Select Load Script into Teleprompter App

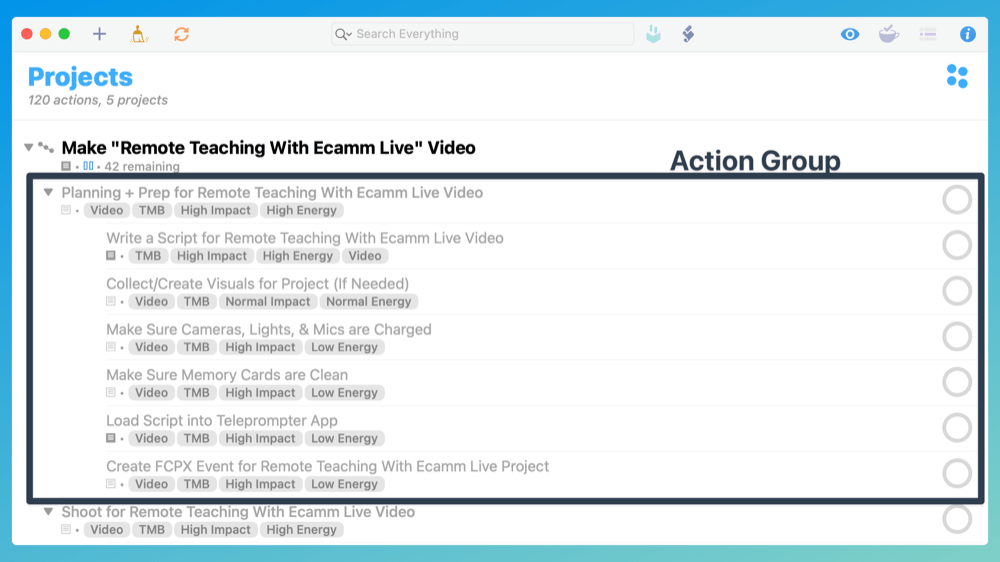tap(222, 421)
